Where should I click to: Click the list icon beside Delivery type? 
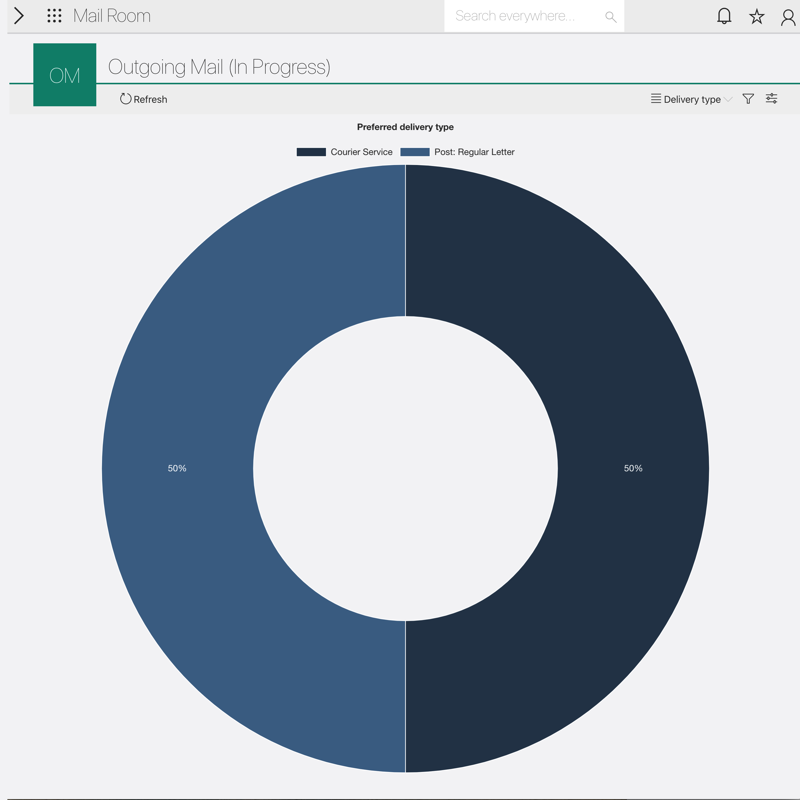656,99
